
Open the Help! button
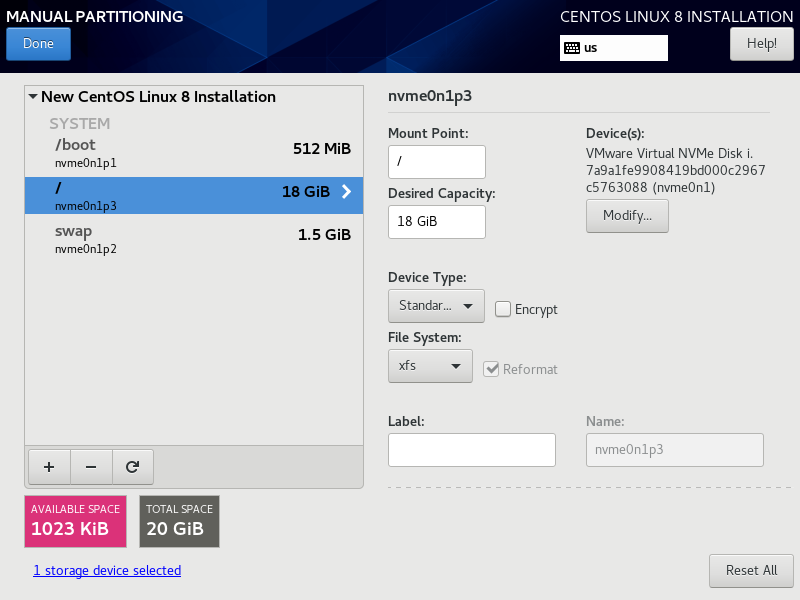pyautogui.click(x=762, y=44)
